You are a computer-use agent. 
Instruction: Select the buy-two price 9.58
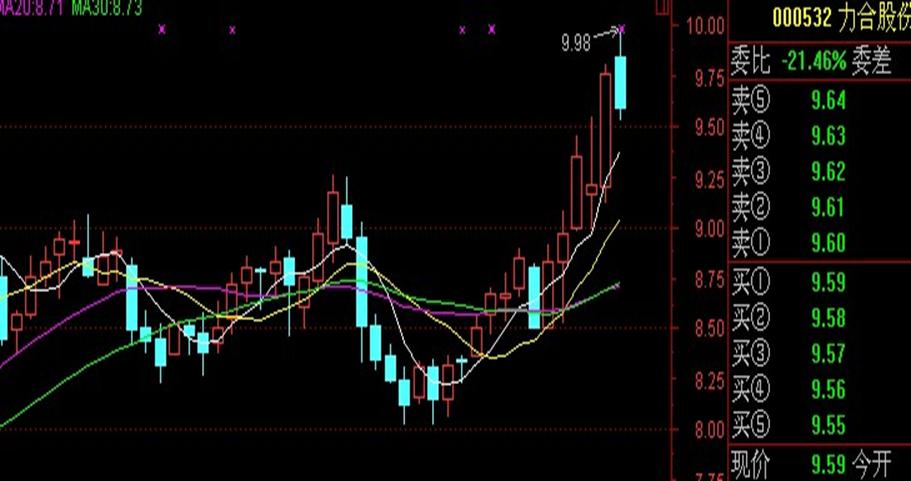click(x=828, y=318)
